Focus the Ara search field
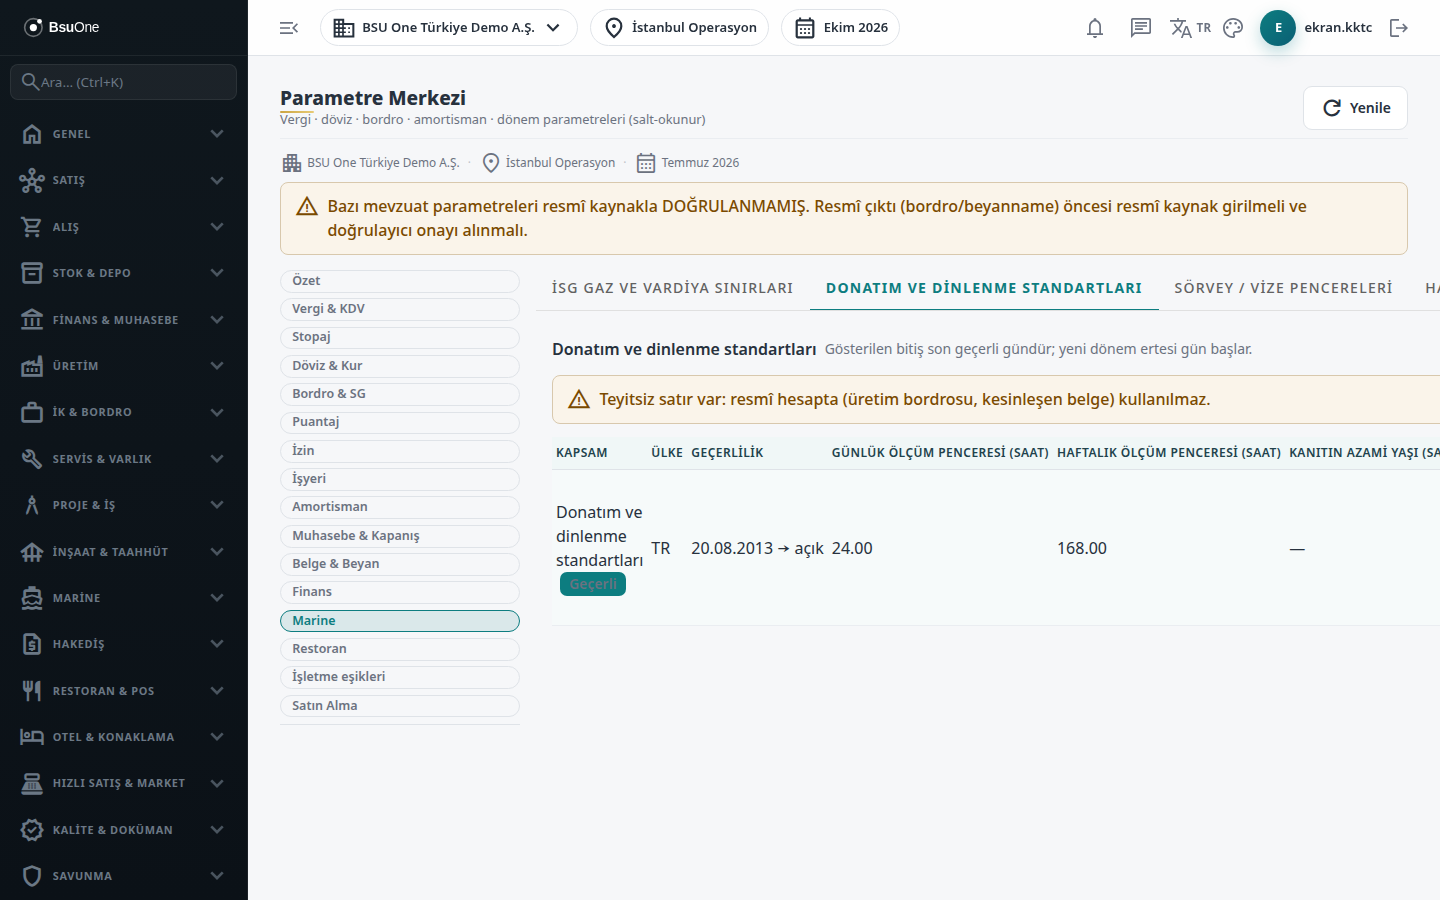This screenshot has width=1440, height=900. 124,82
